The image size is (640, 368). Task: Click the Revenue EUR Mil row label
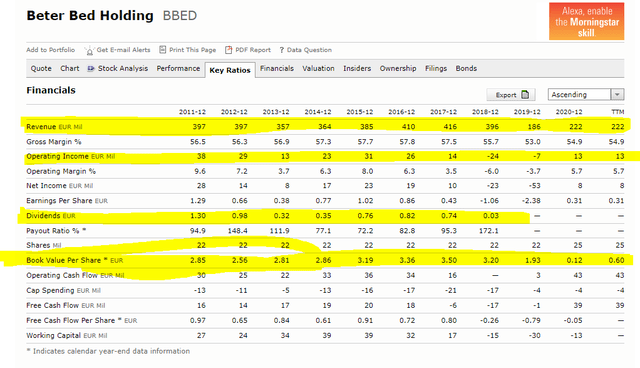pos(54,127)
